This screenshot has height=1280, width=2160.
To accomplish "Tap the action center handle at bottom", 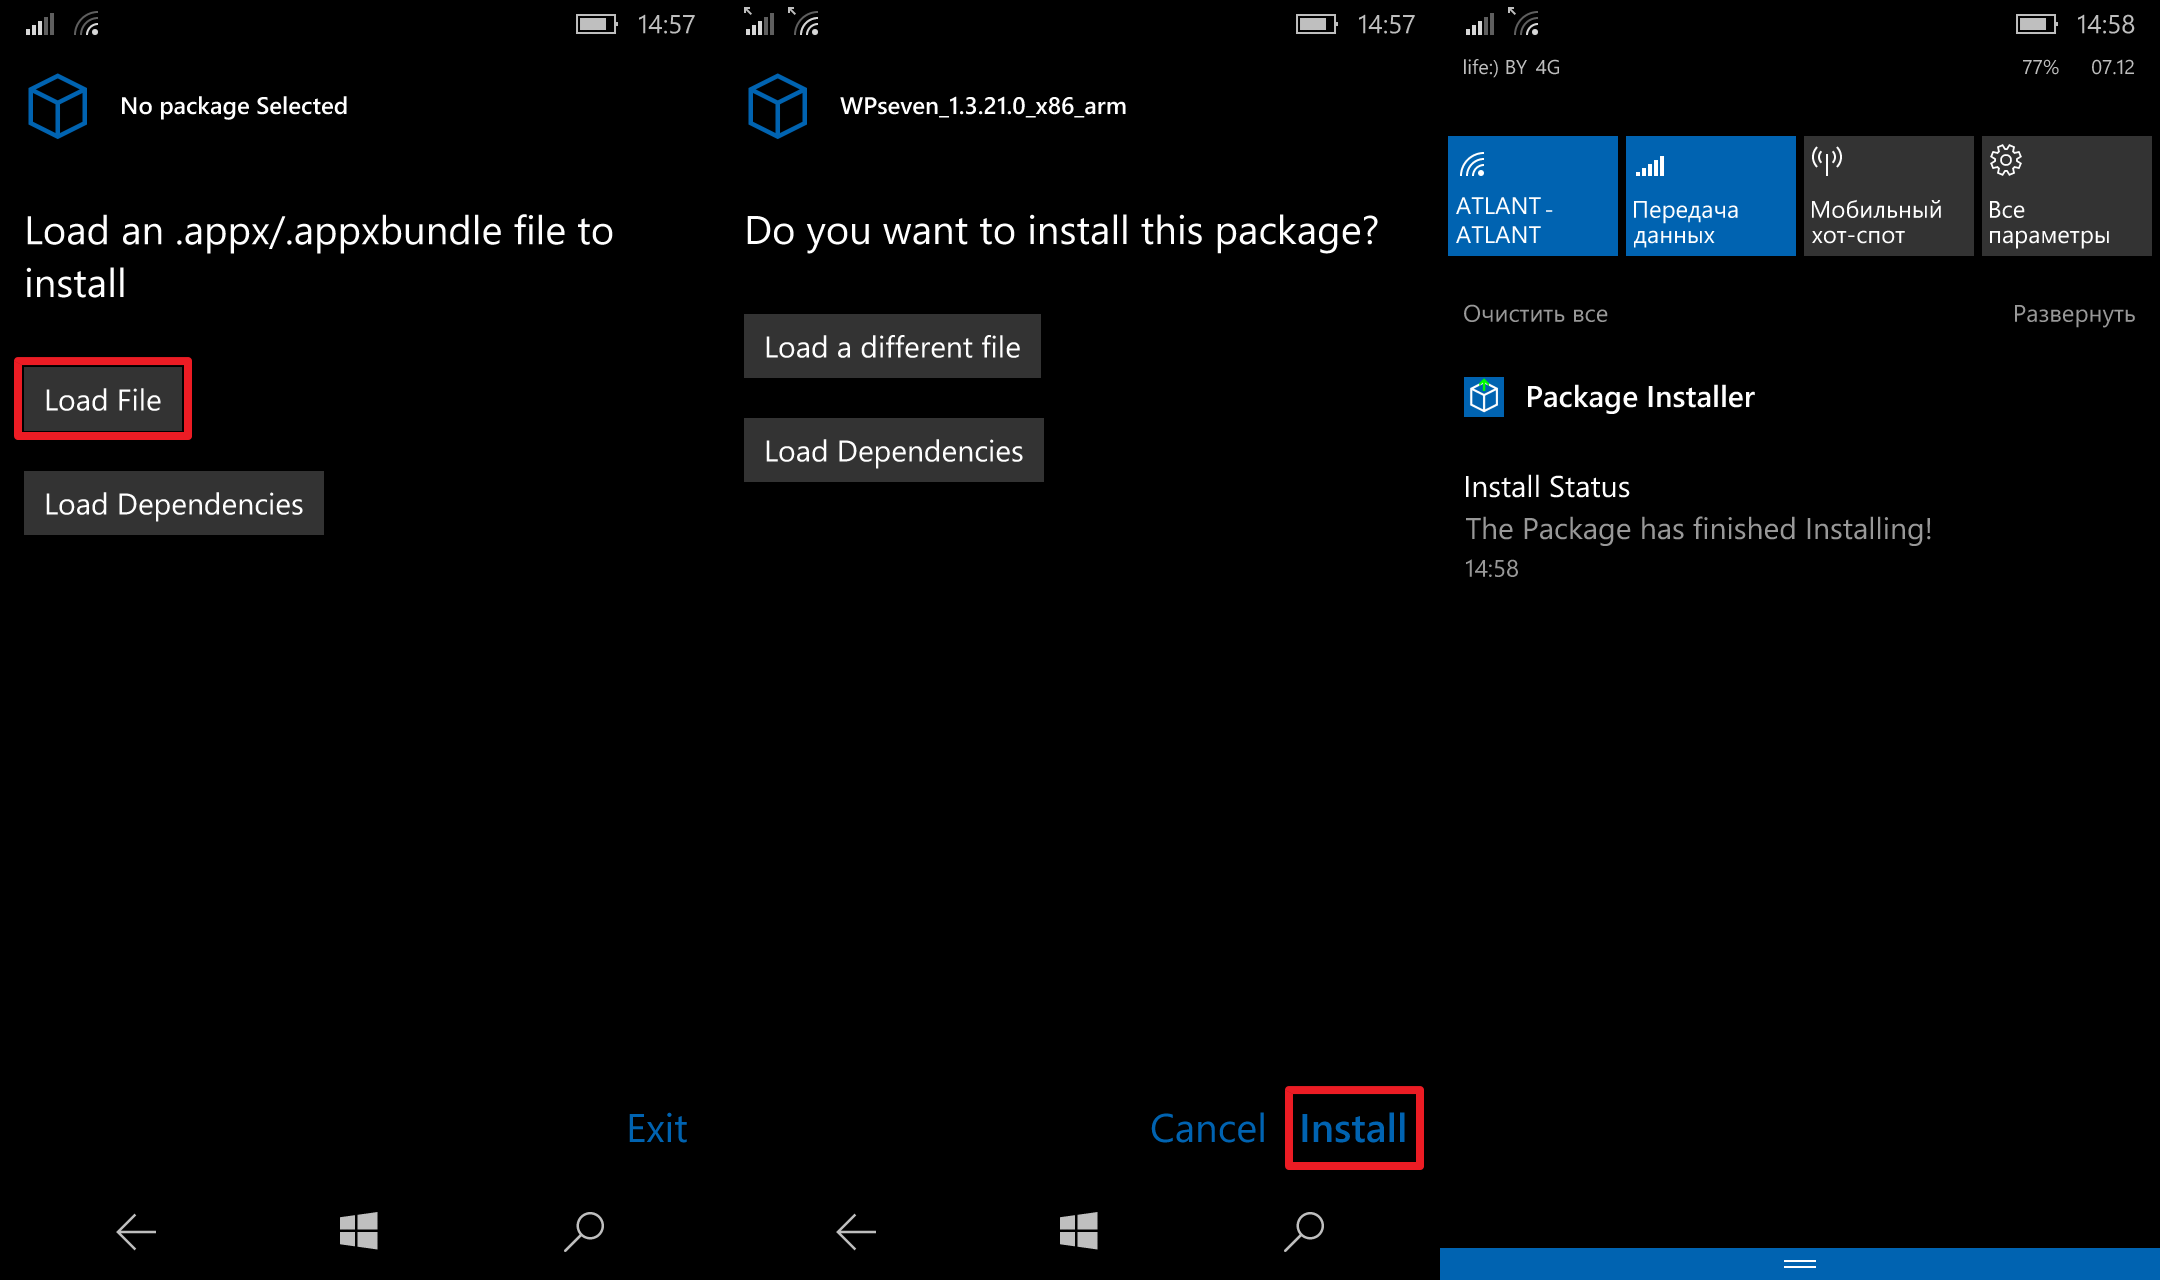I will tap(1800, 1264).
